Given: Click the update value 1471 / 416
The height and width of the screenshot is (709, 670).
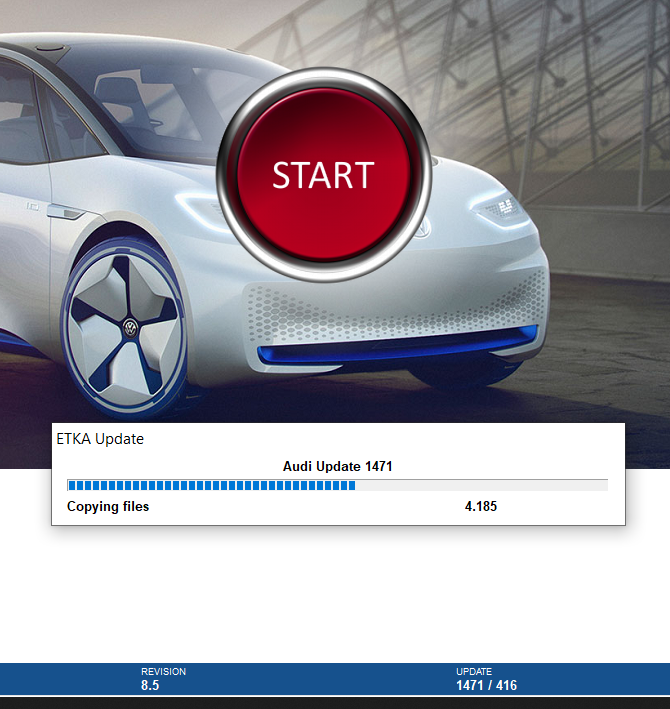Looking at the screenshot, I should (486, 685).
